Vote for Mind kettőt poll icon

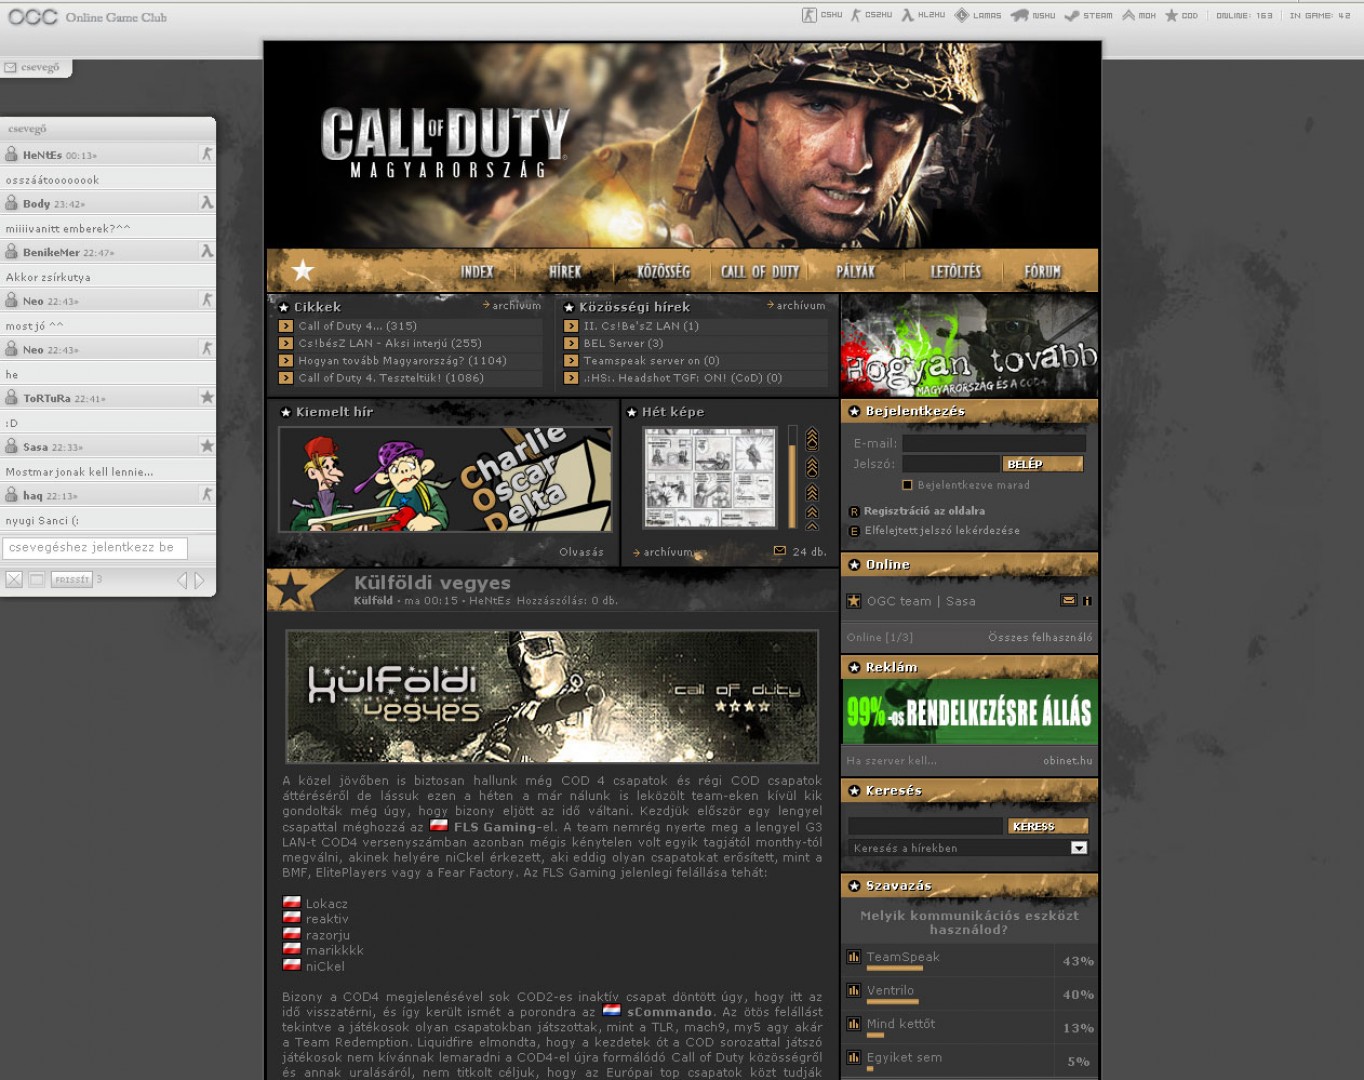point(854,1024)
